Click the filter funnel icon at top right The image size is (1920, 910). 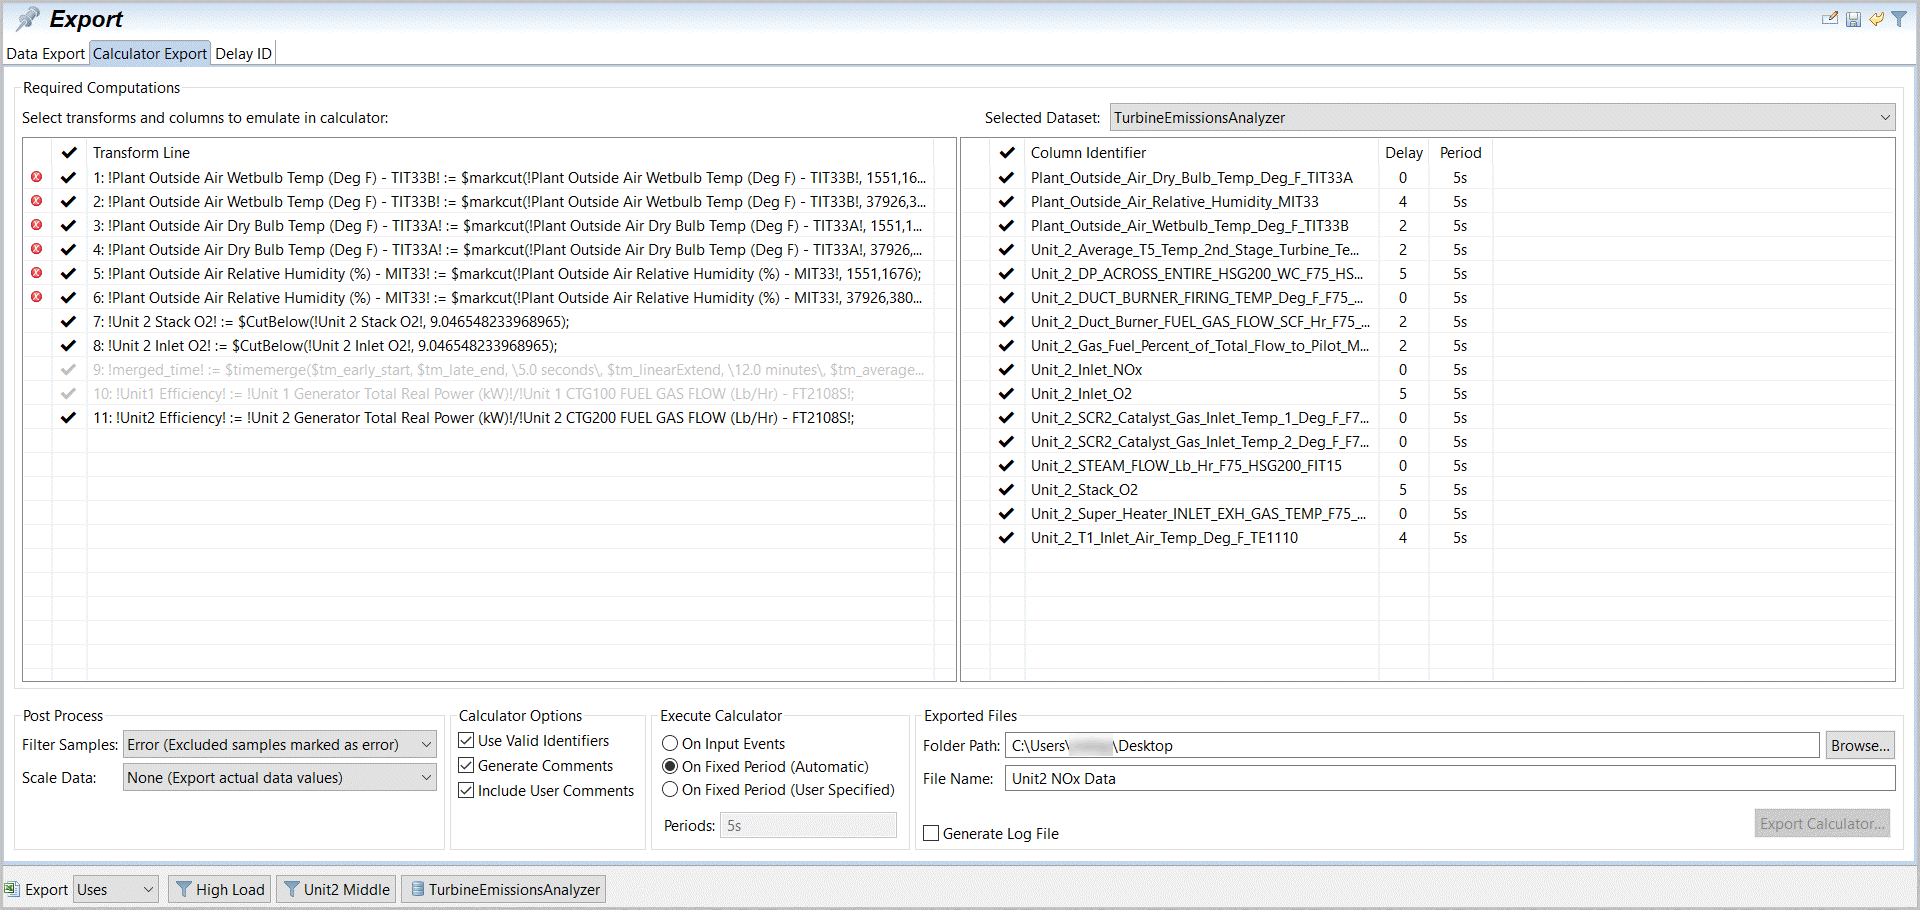pos(1899,19)
